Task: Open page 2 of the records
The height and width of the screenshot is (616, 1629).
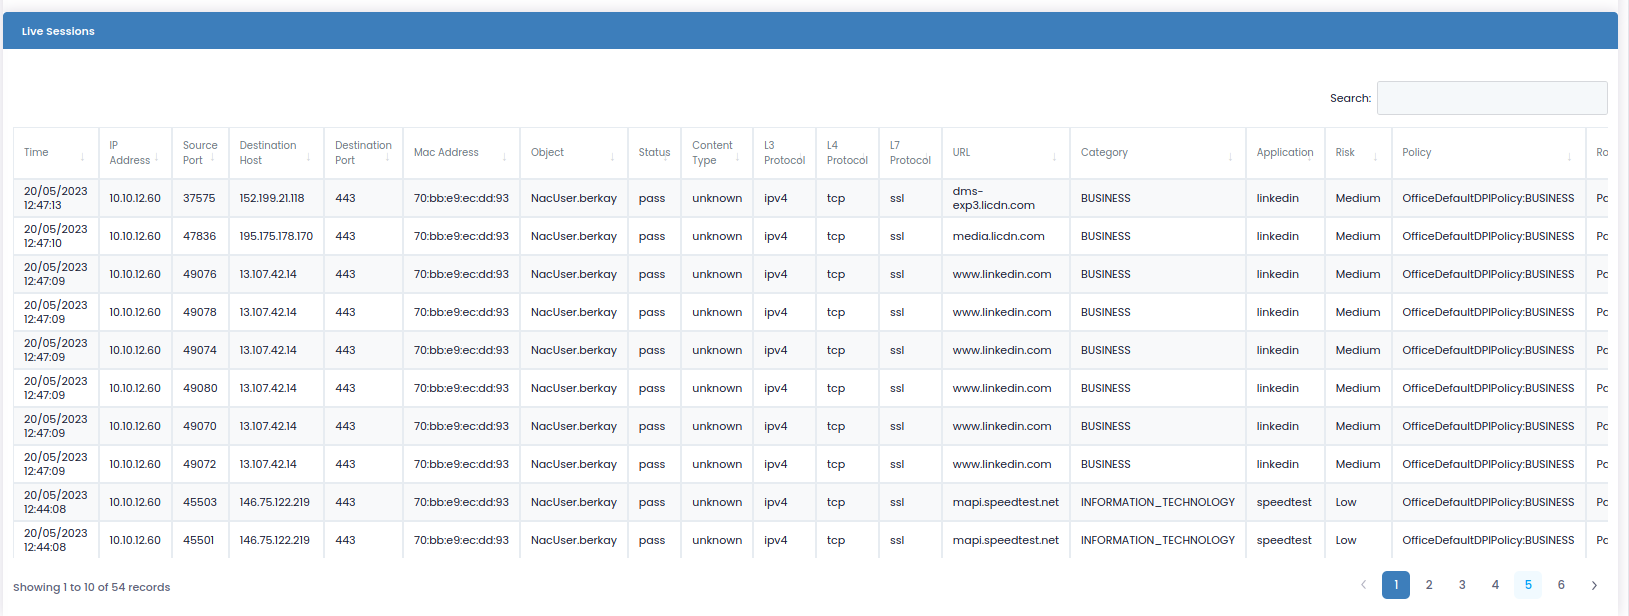Action: pos(1429,585)
